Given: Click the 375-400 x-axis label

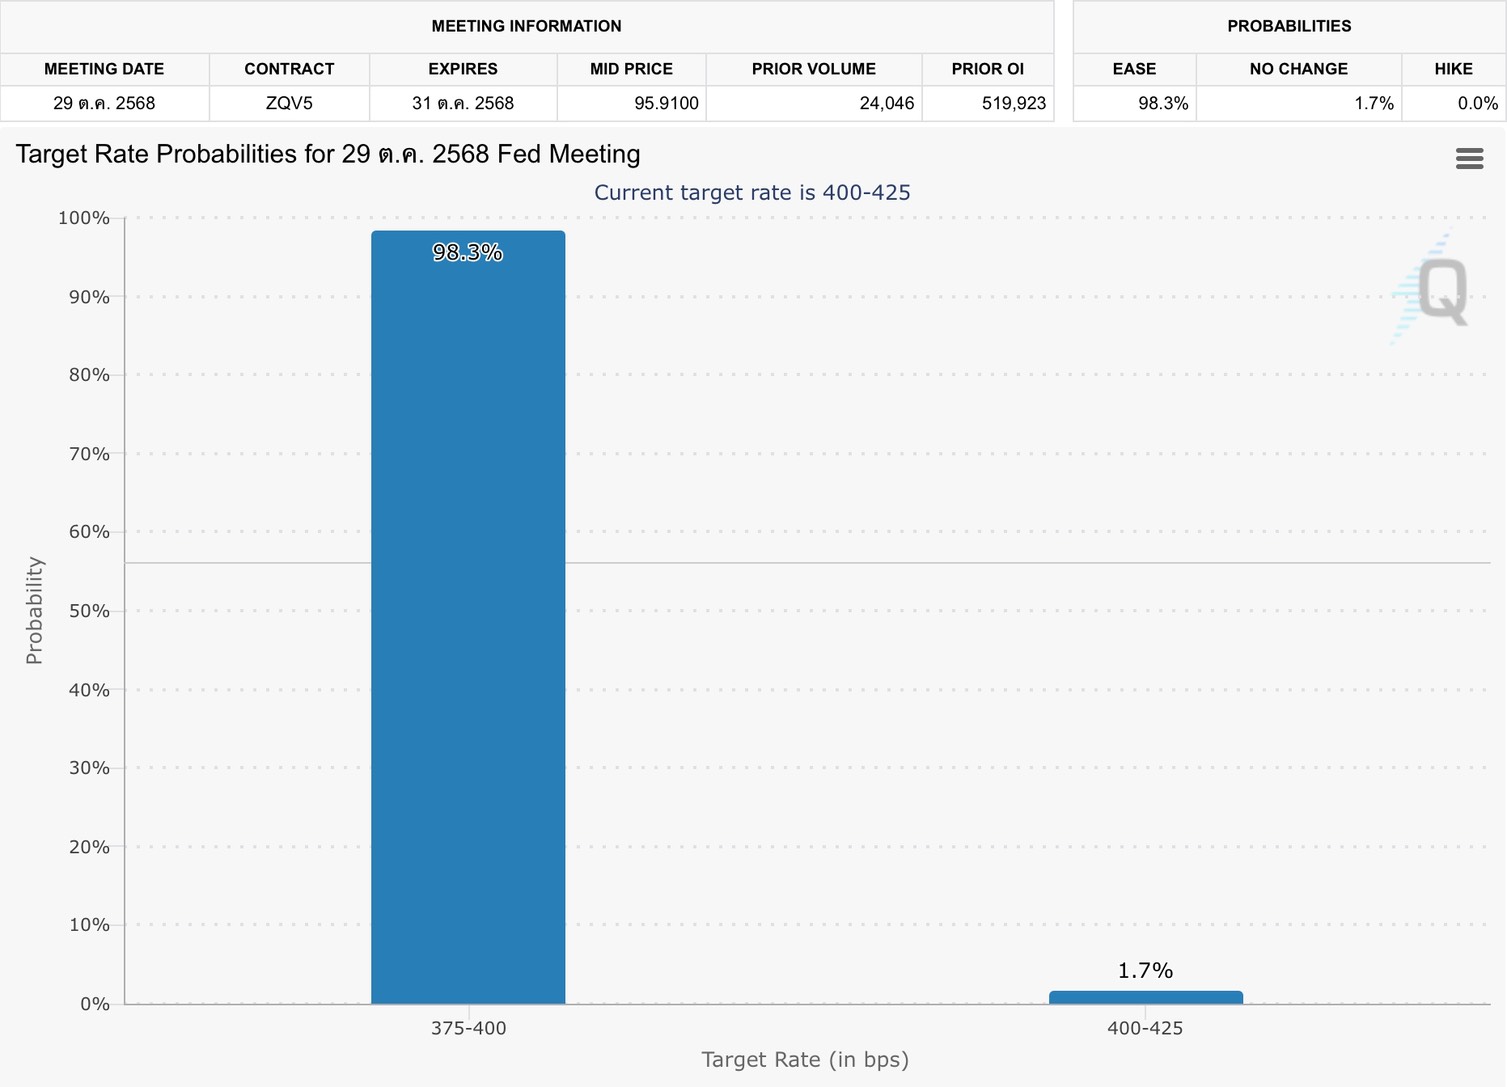Looking at the screenshot, I should point(468,1028).
